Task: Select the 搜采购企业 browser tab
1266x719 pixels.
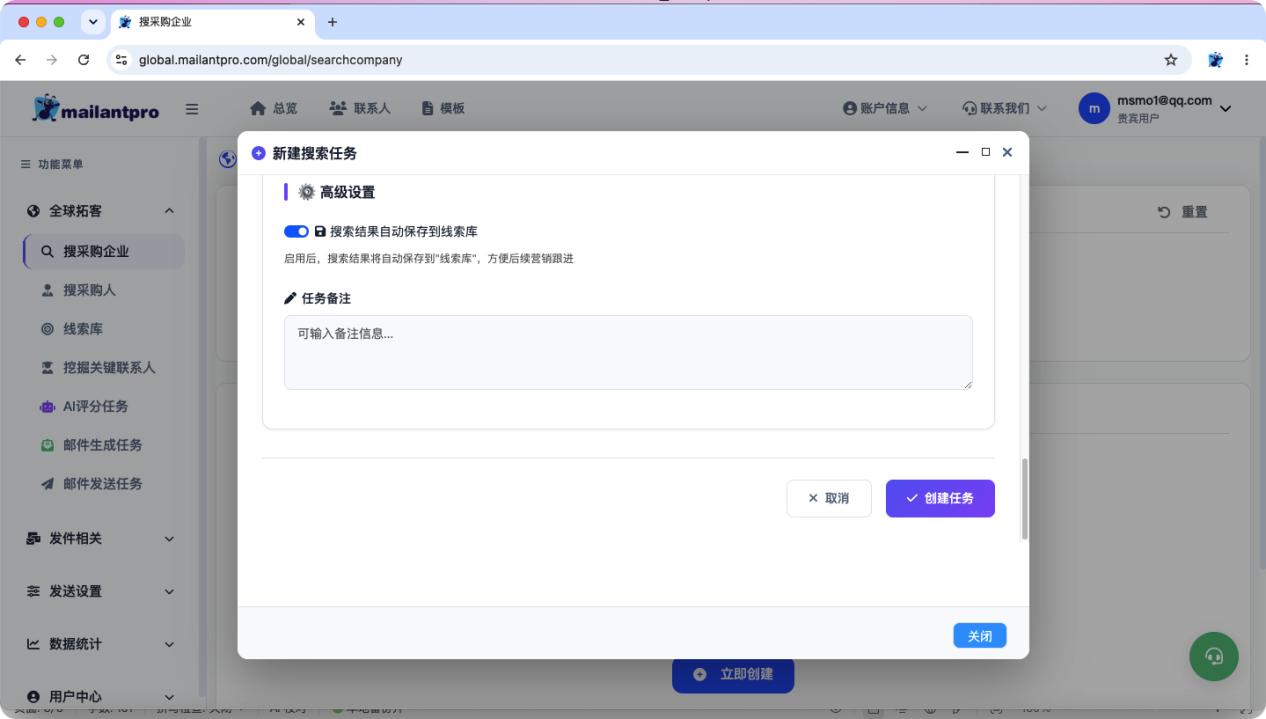Action: pyautogui.click(x=214, y=22)
